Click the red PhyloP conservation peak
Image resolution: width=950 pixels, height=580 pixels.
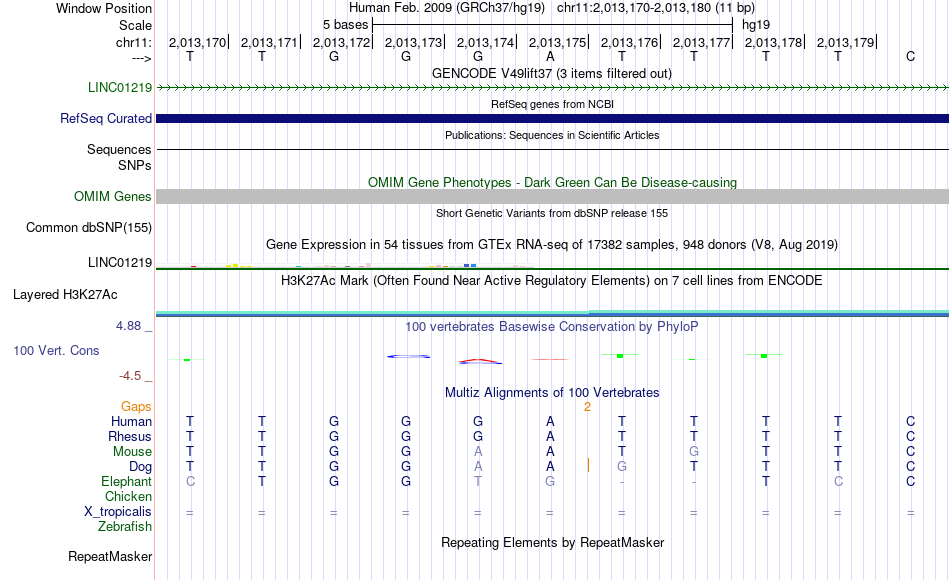(480, 361)
